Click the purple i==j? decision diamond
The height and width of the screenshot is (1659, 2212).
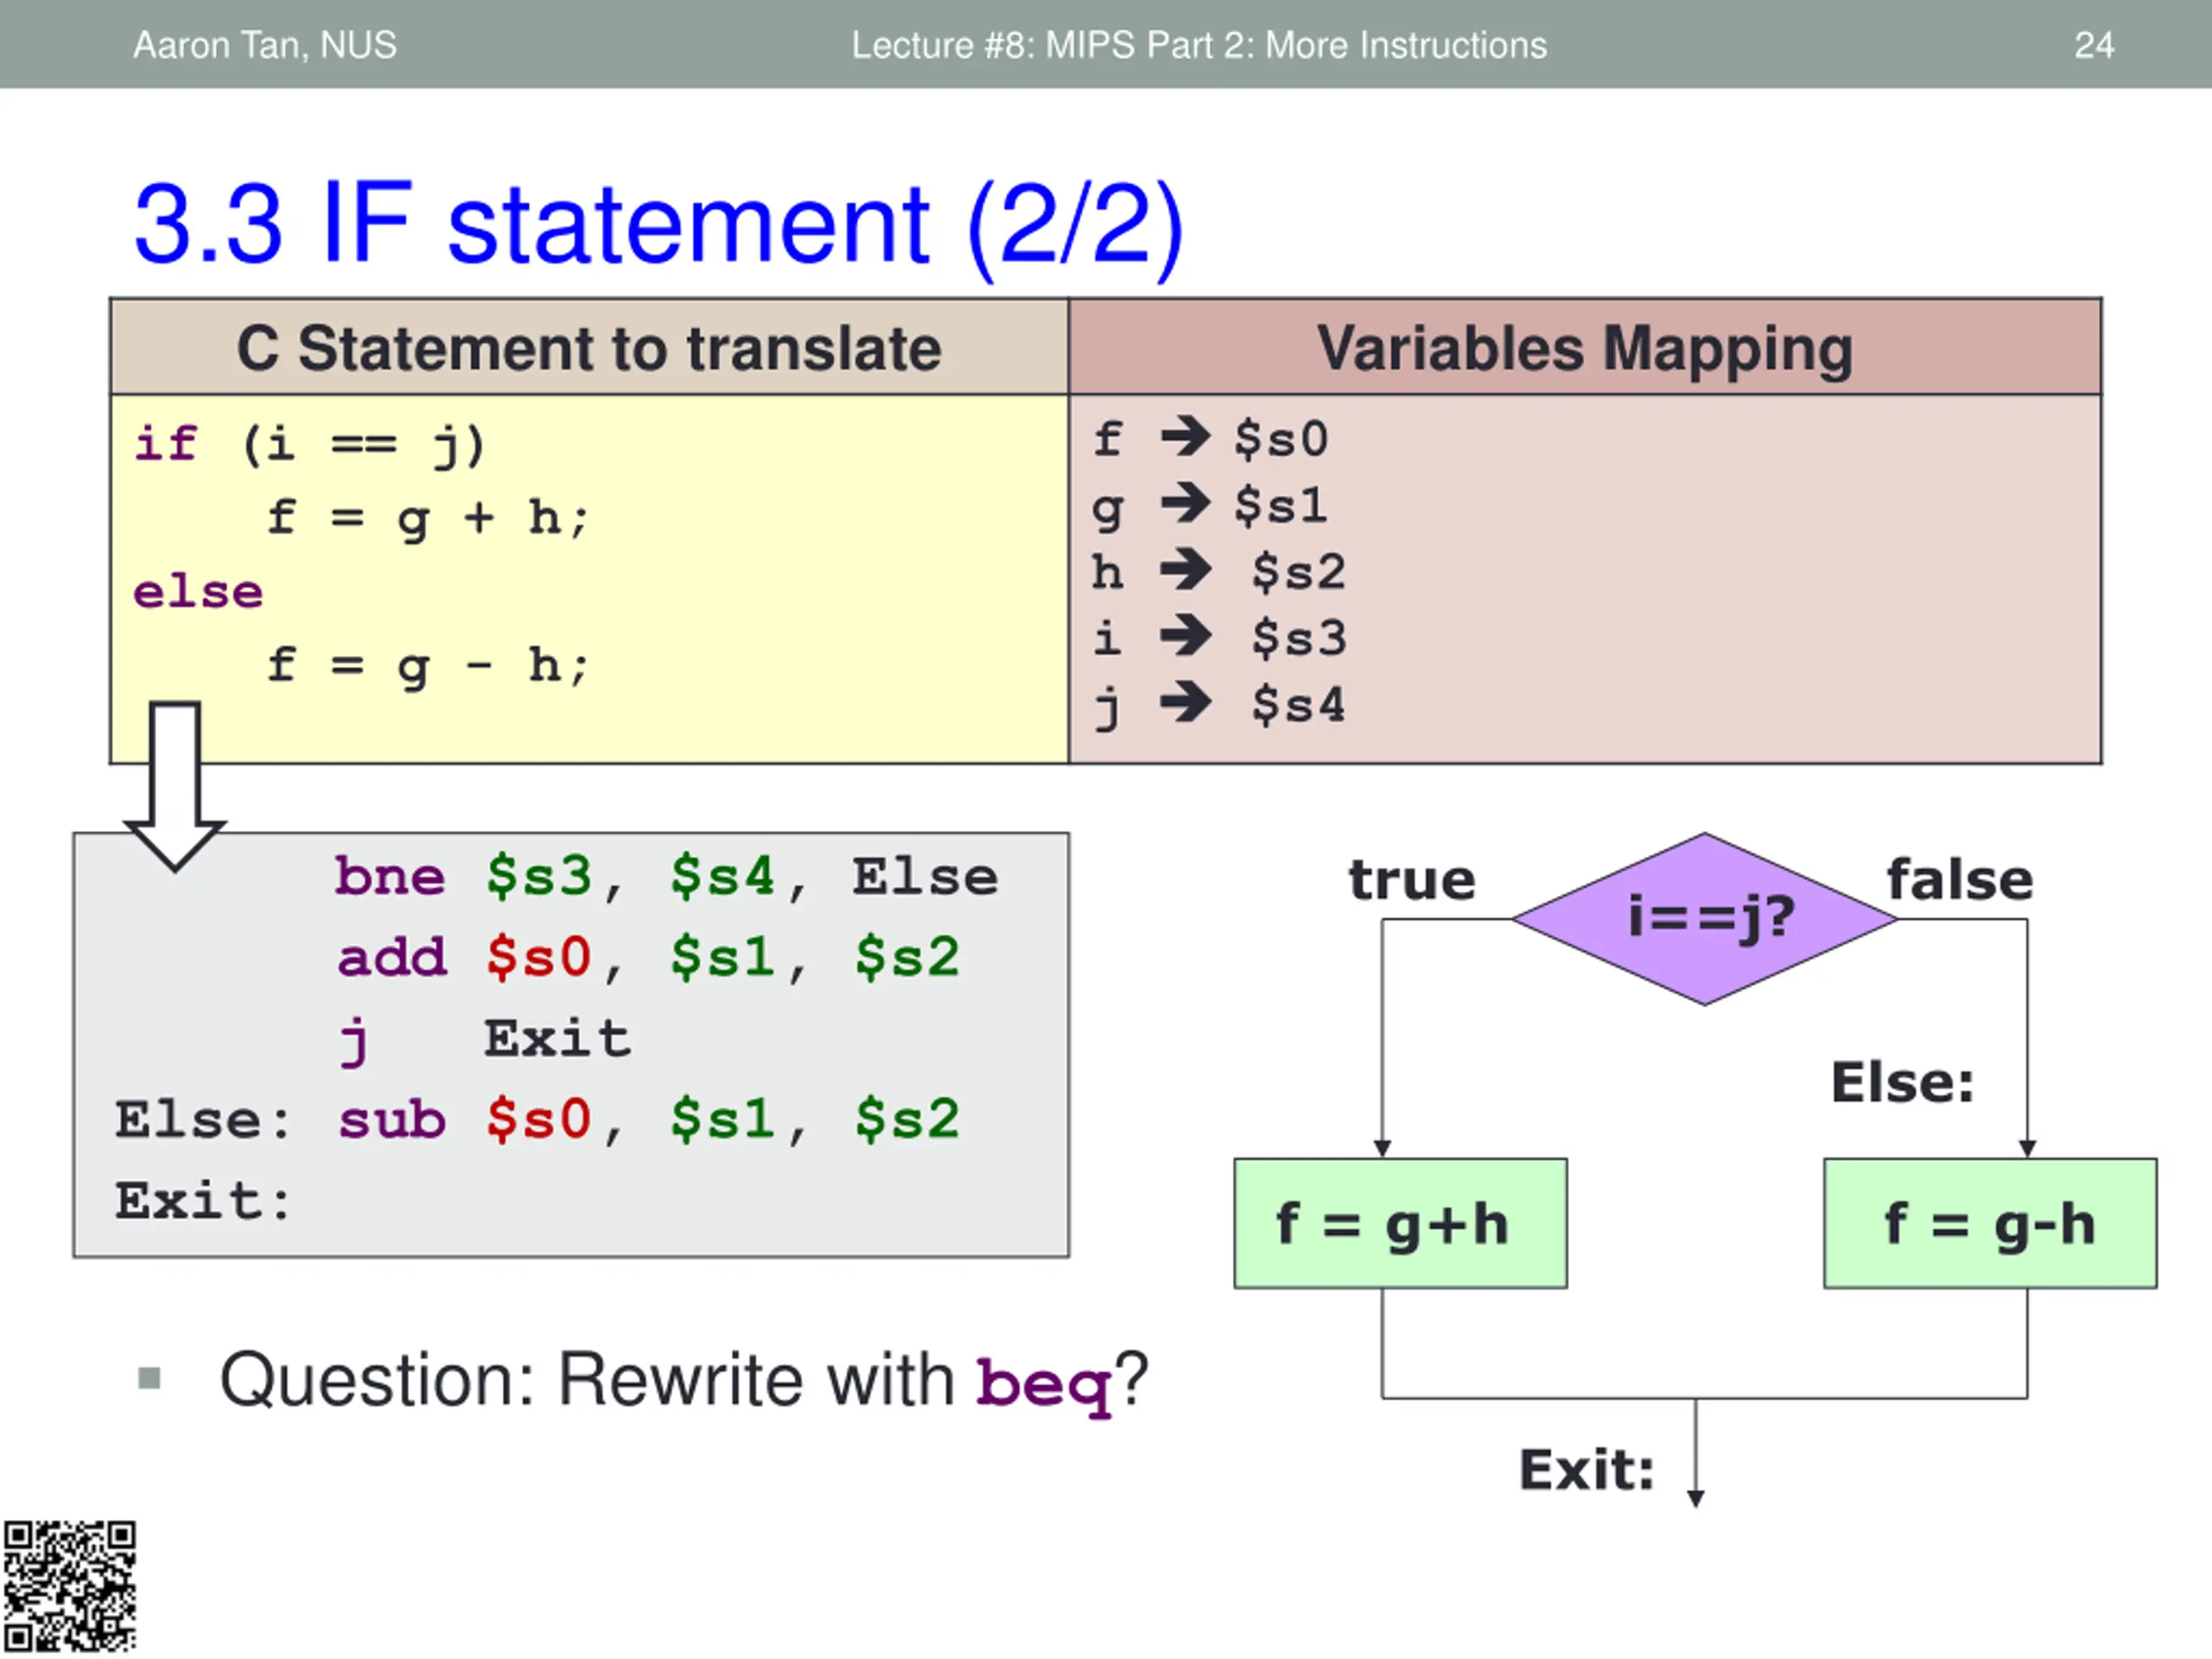pos(1705,919)
